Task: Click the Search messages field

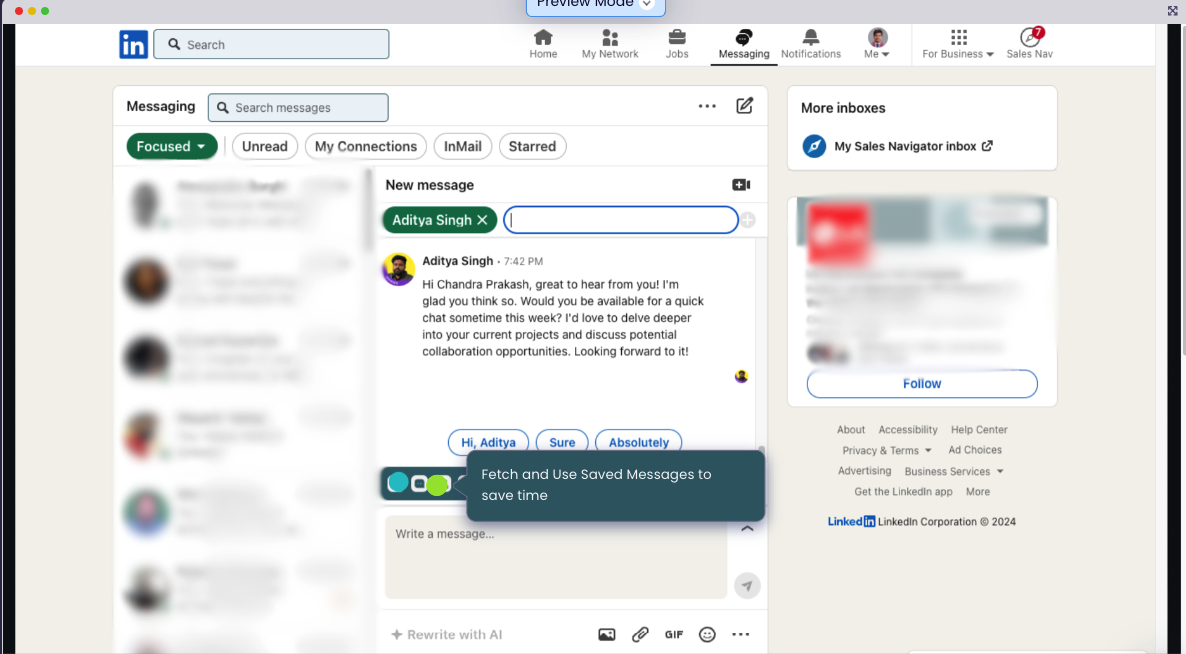Action: [298, 107]
